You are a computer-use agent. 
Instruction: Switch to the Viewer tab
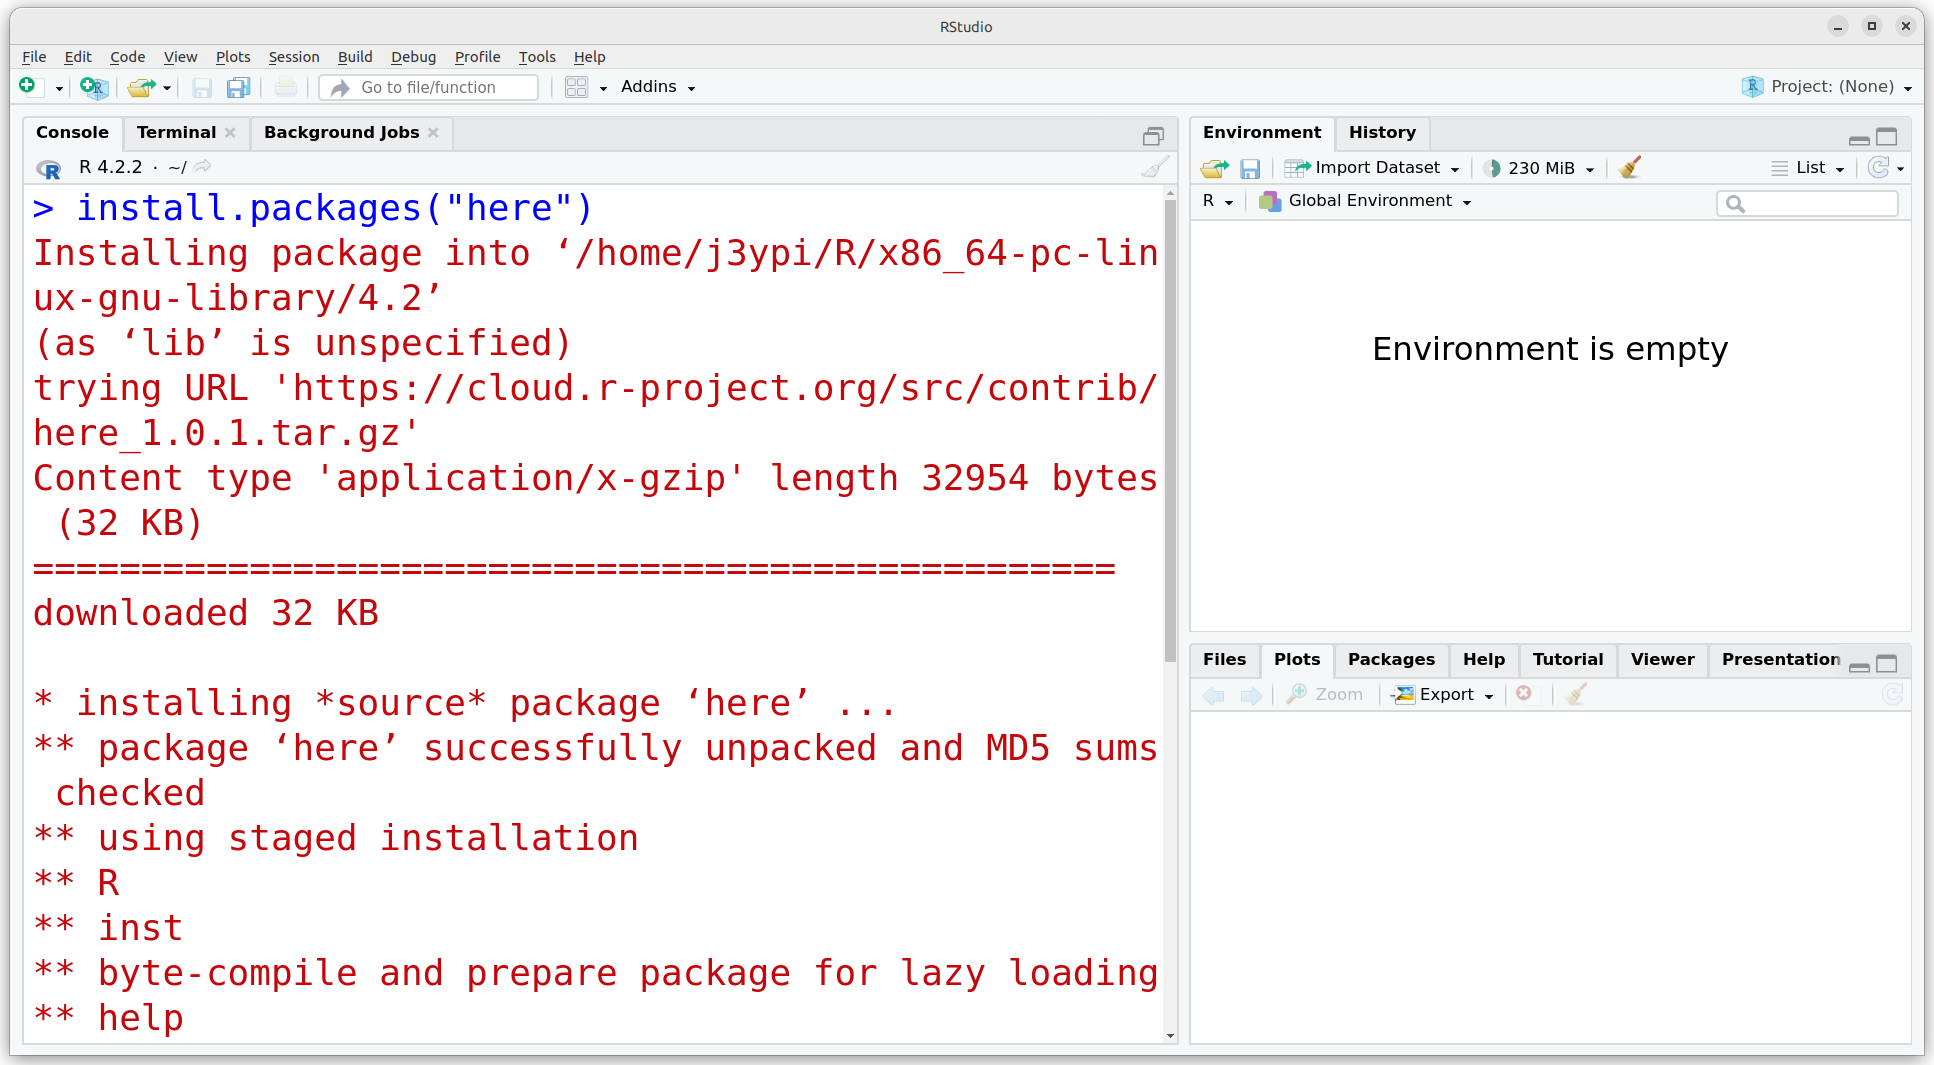click(1662, 660)
